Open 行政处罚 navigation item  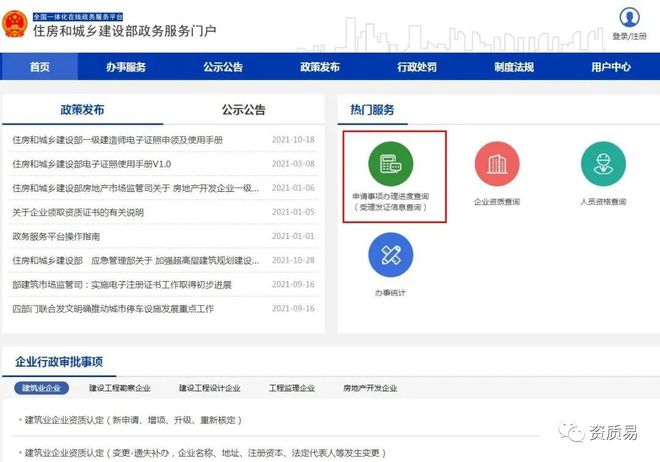point(417,67)
